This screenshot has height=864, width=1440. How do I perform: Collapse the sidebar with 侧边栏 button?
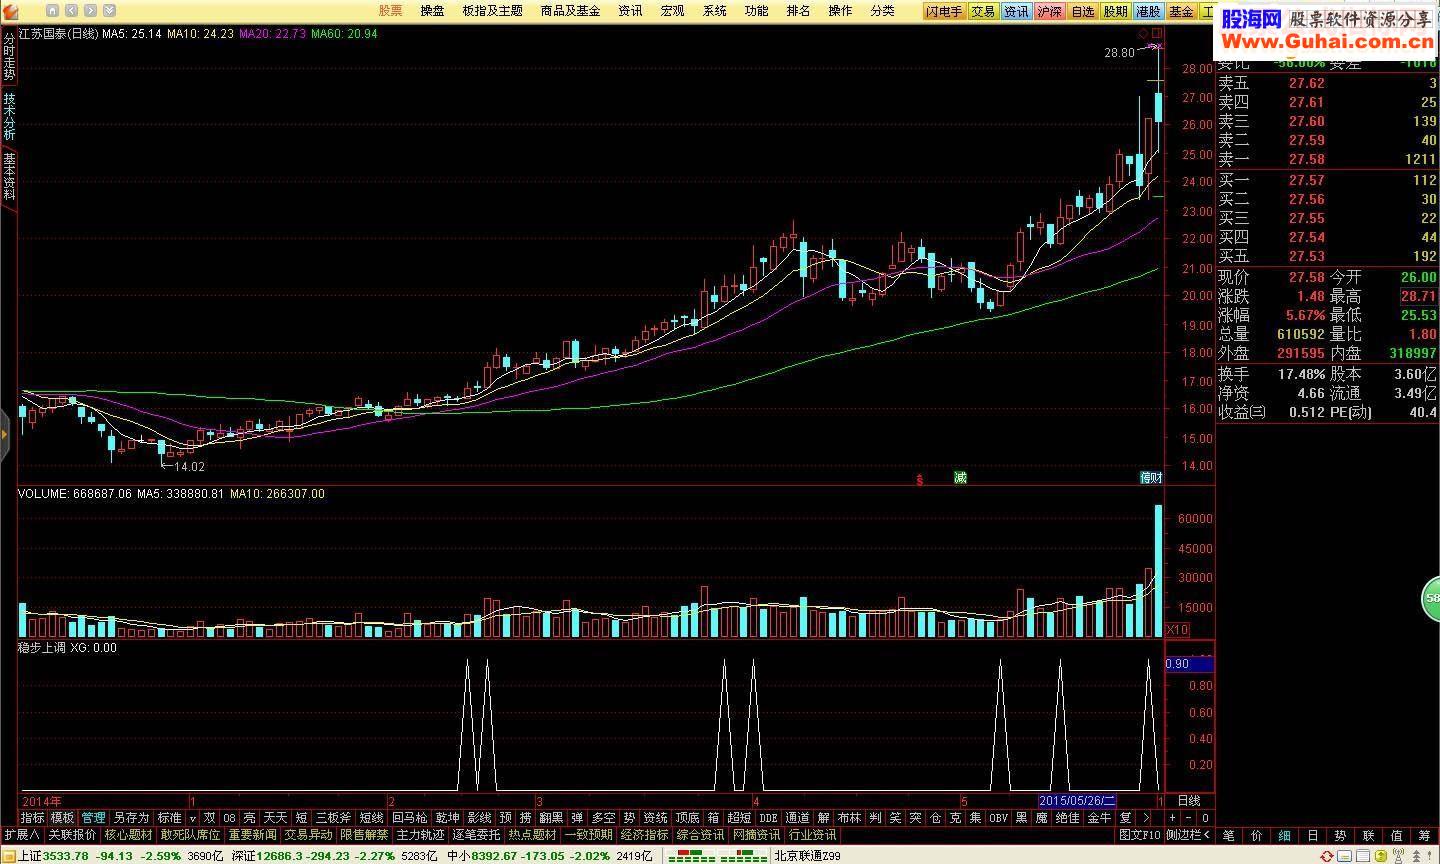coord(1189,835)
